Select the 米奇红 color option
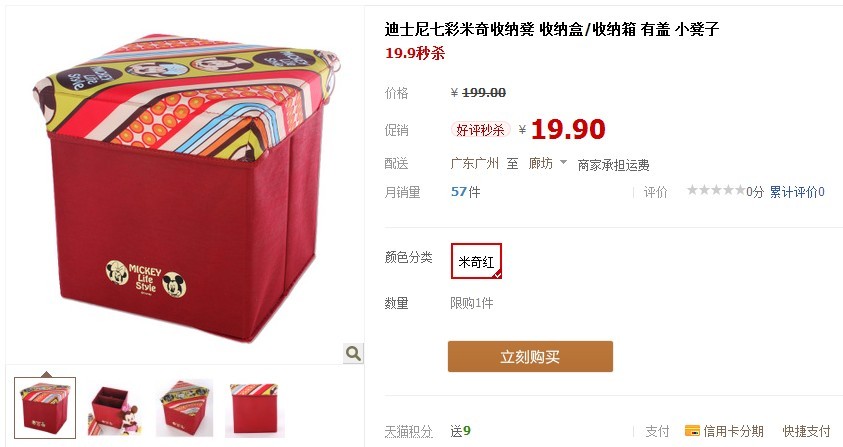The height and width of the screenshot is (447, 843). coord(476,261)
